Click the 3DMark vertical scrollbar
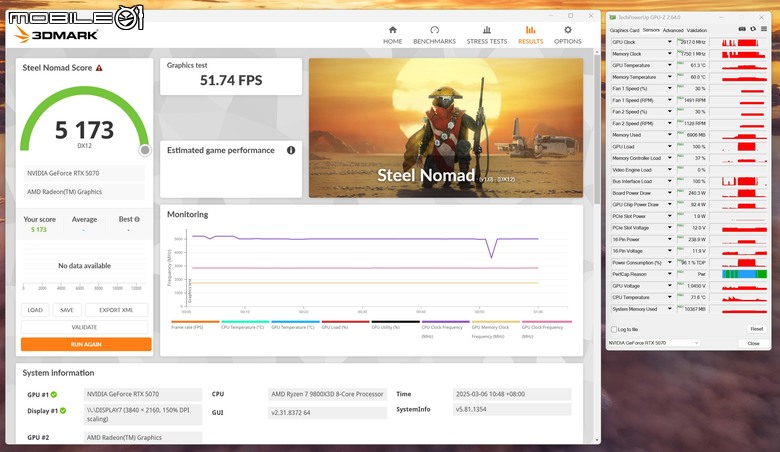This screenshot has height=452, width=780. [597, 129]
